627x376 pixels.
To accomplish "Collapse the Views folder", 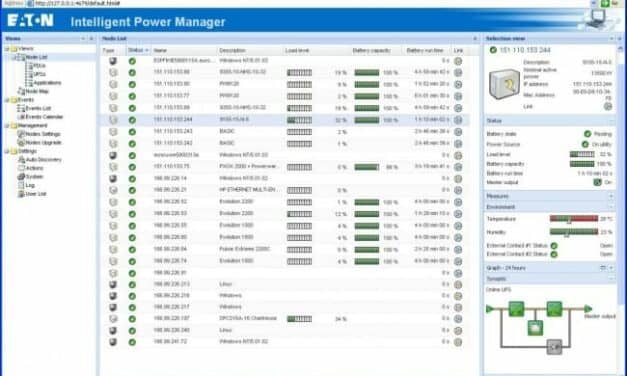I will [x=7, y=48].
